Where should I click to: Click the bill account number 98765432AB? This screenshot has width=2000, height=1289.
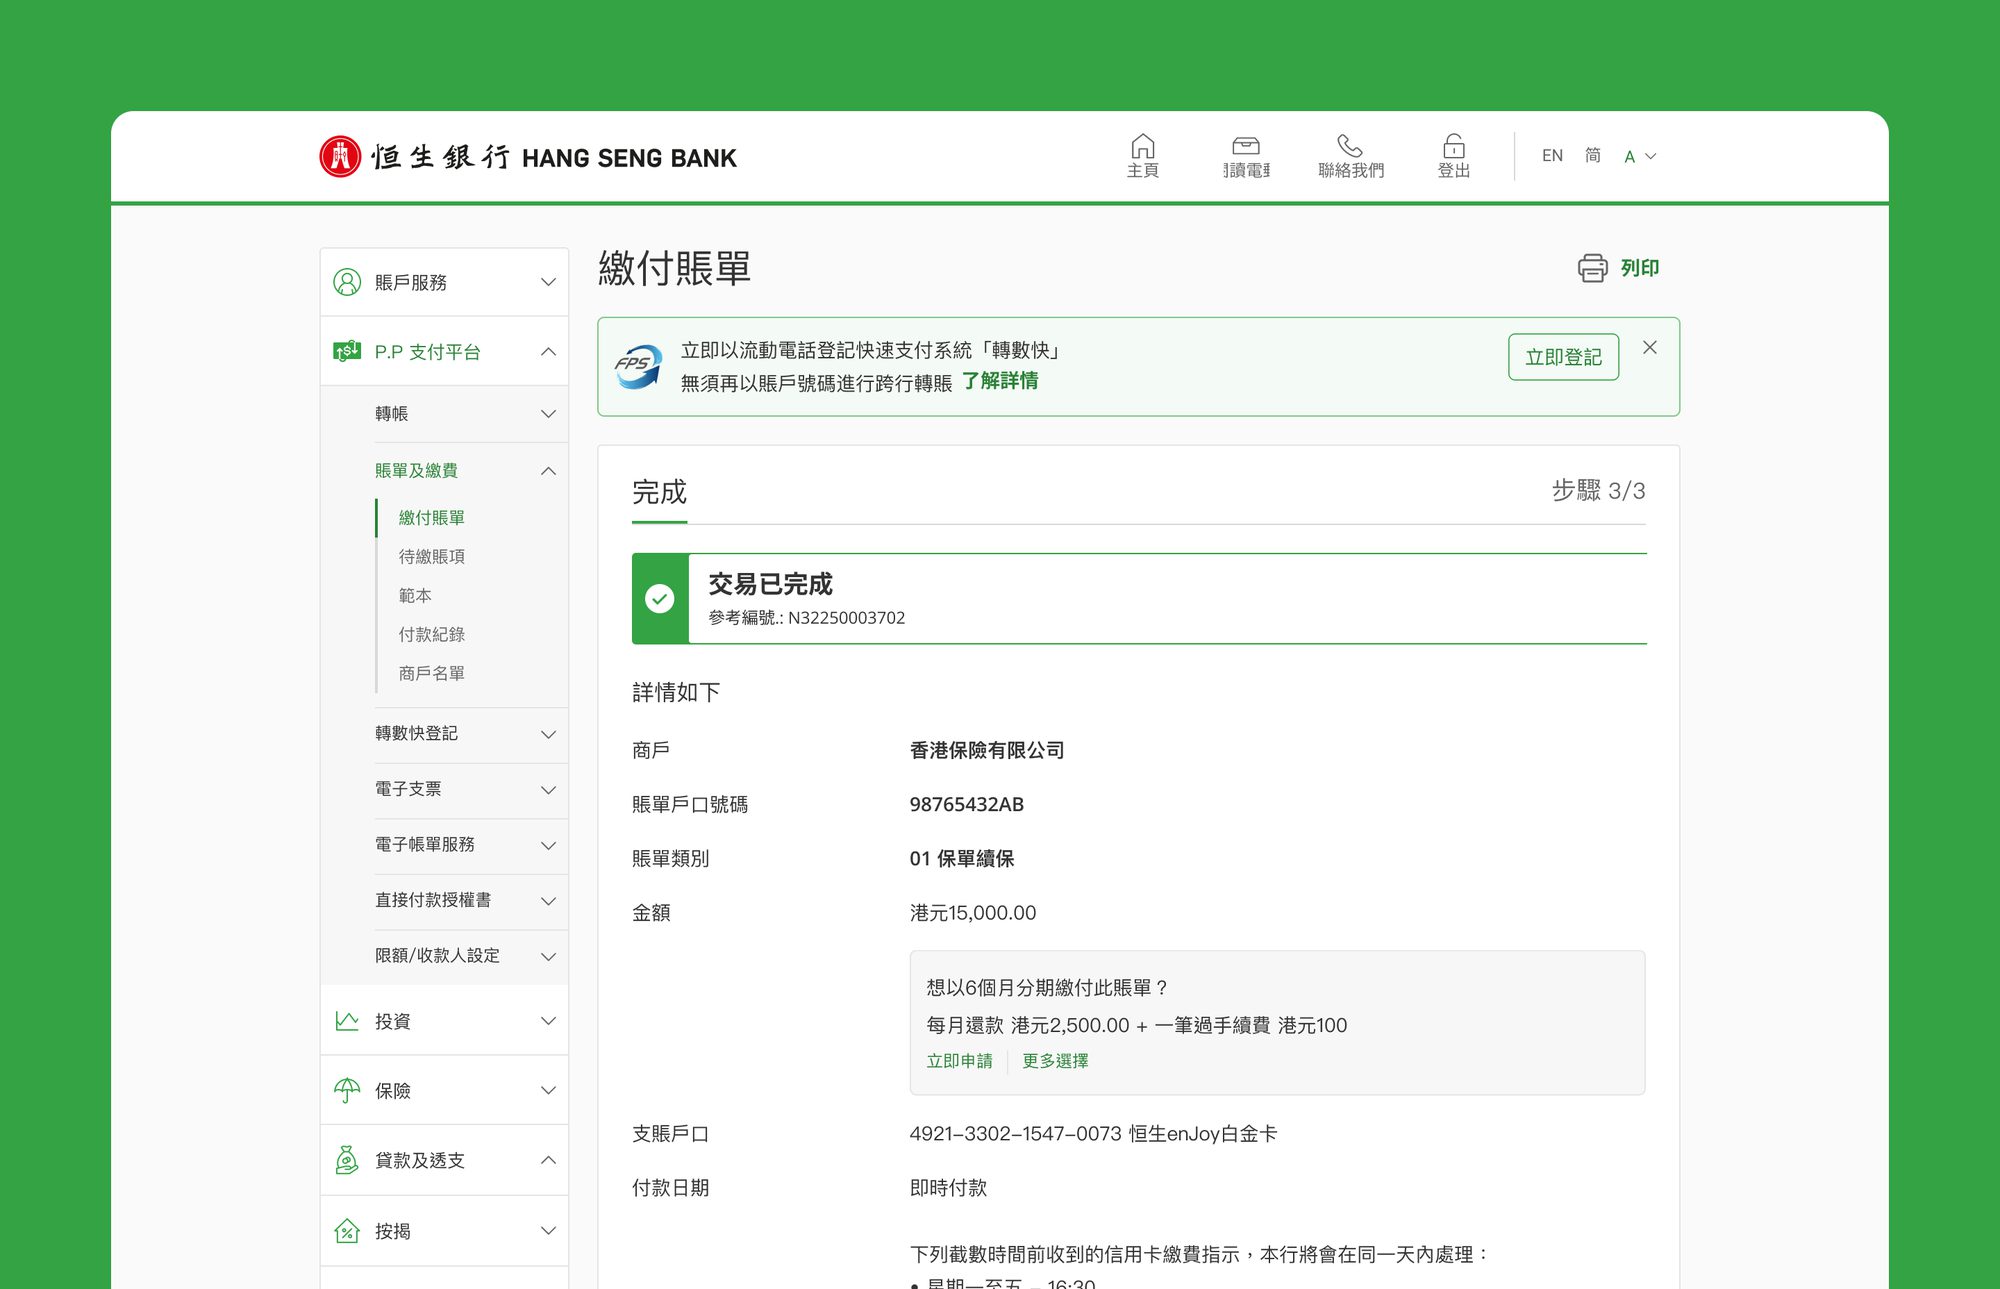click(x=967, y=804)
